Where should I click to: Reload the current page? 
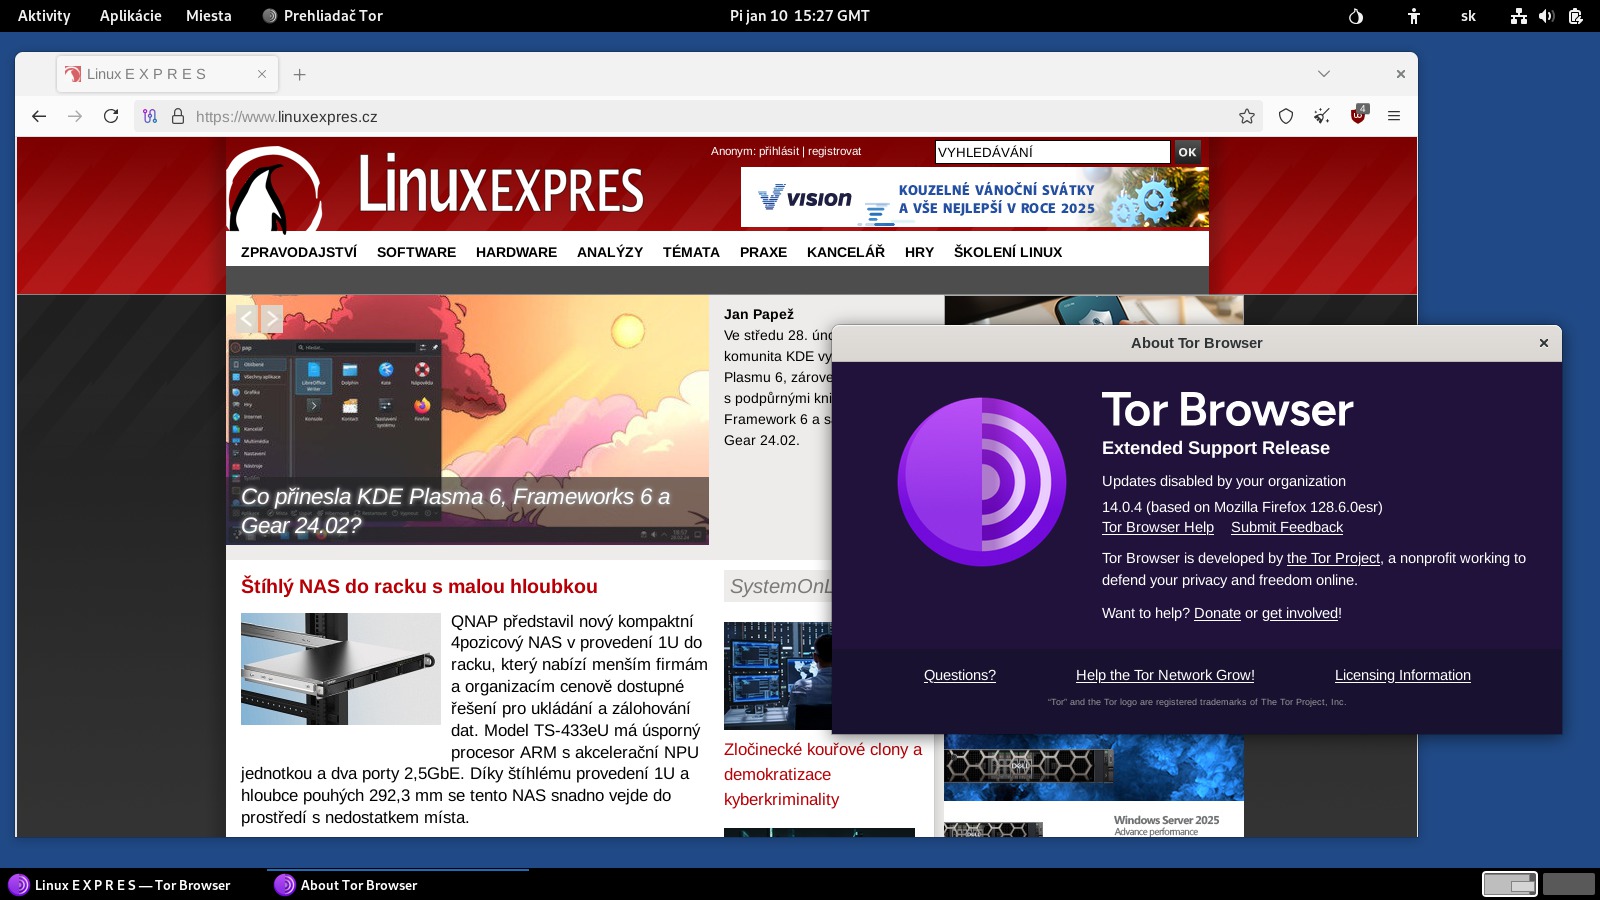point(111,116)
